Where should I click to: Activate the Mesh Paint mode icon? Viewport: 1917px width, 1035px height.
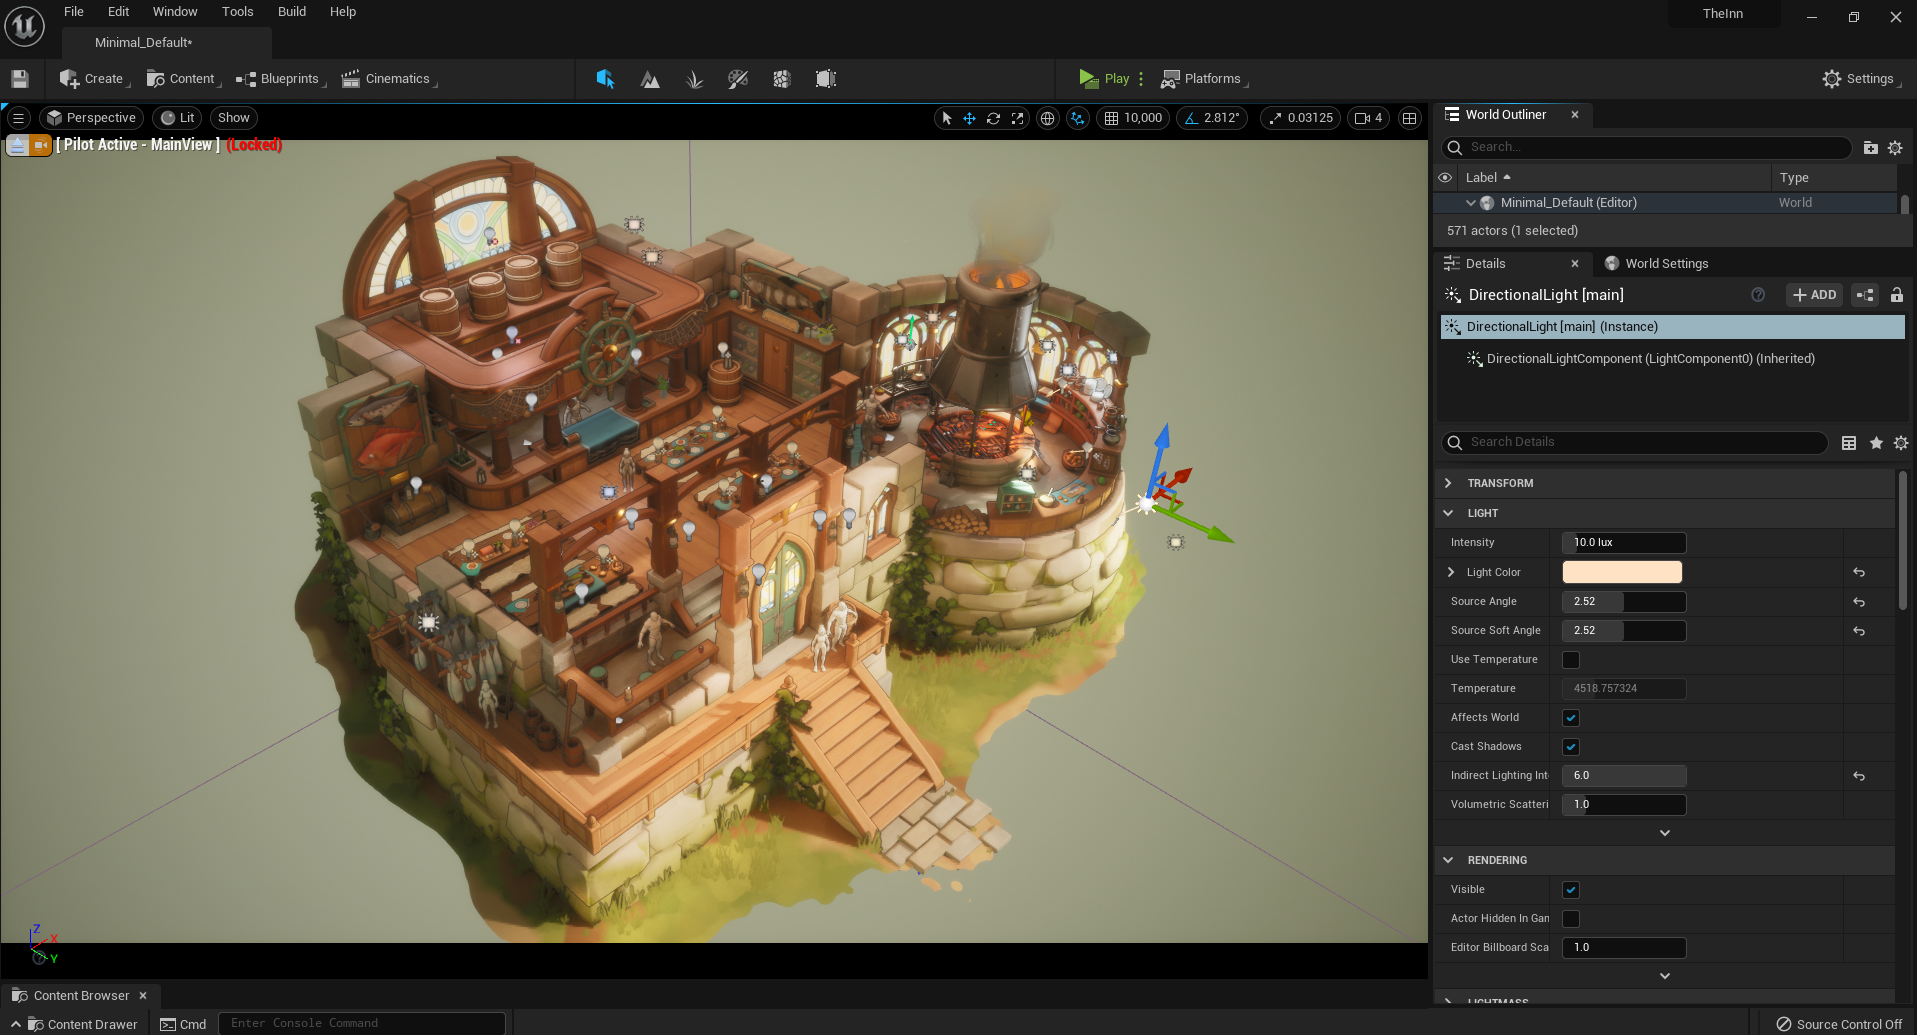point(738,79)
